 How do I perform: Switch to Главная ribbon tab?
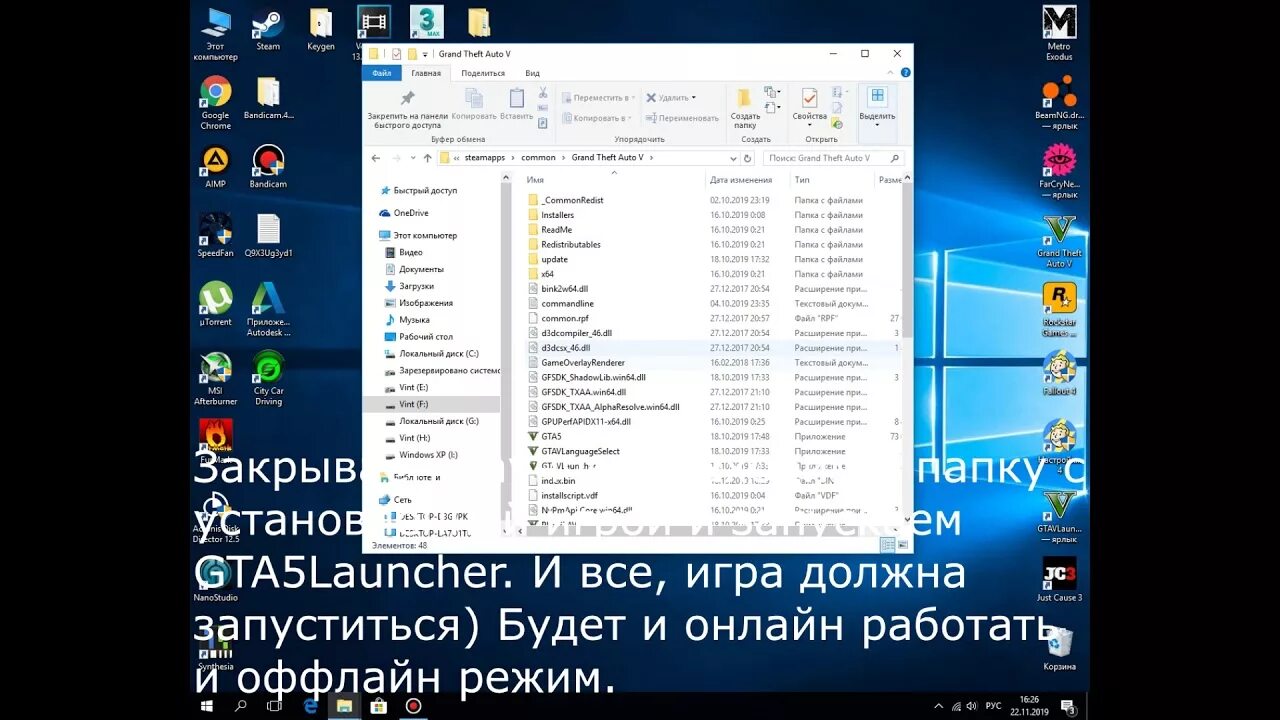pos(426,73)
